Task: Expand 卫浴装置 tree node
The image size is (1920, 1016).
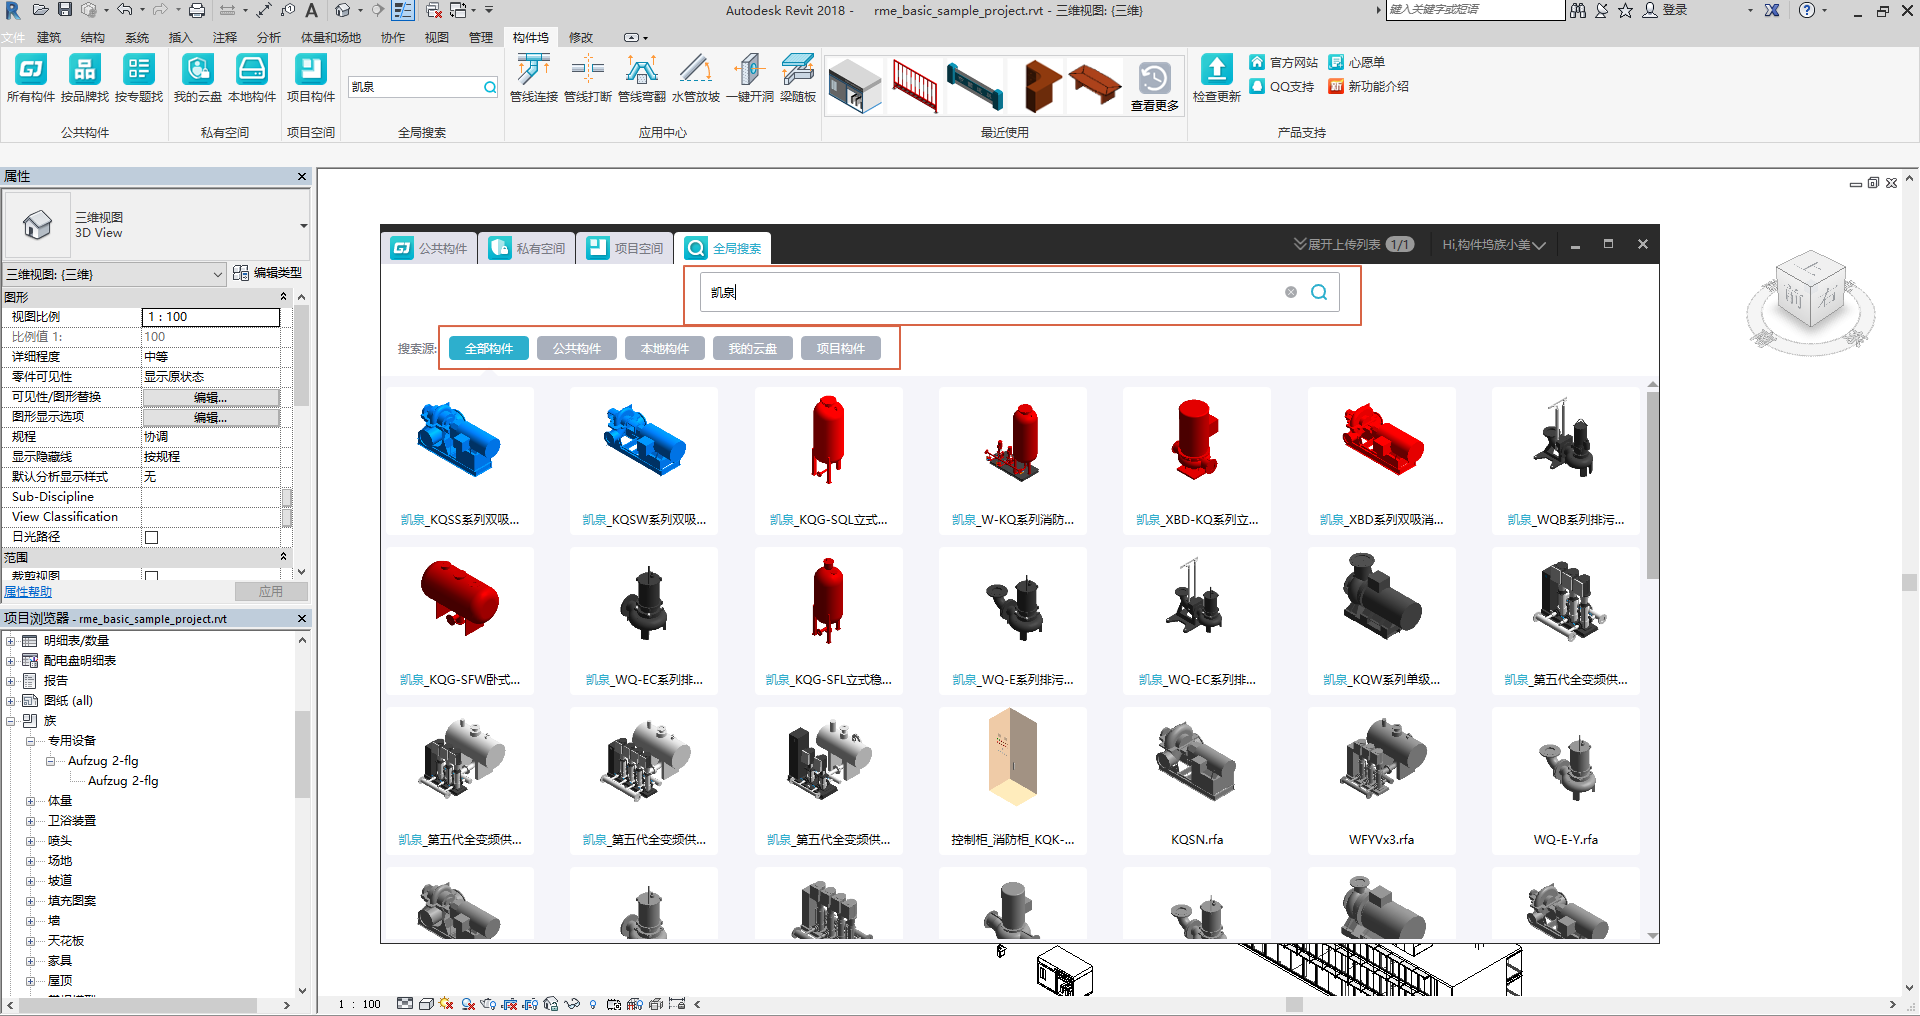Action: (31, 821)
